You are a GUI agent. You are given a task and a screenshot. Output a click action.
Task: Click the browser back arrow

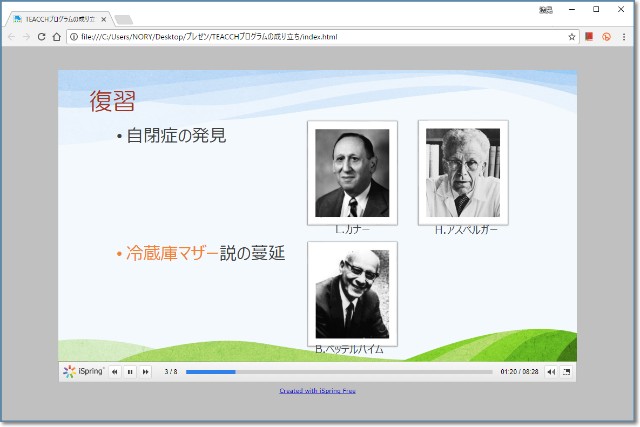coord(11,37)
